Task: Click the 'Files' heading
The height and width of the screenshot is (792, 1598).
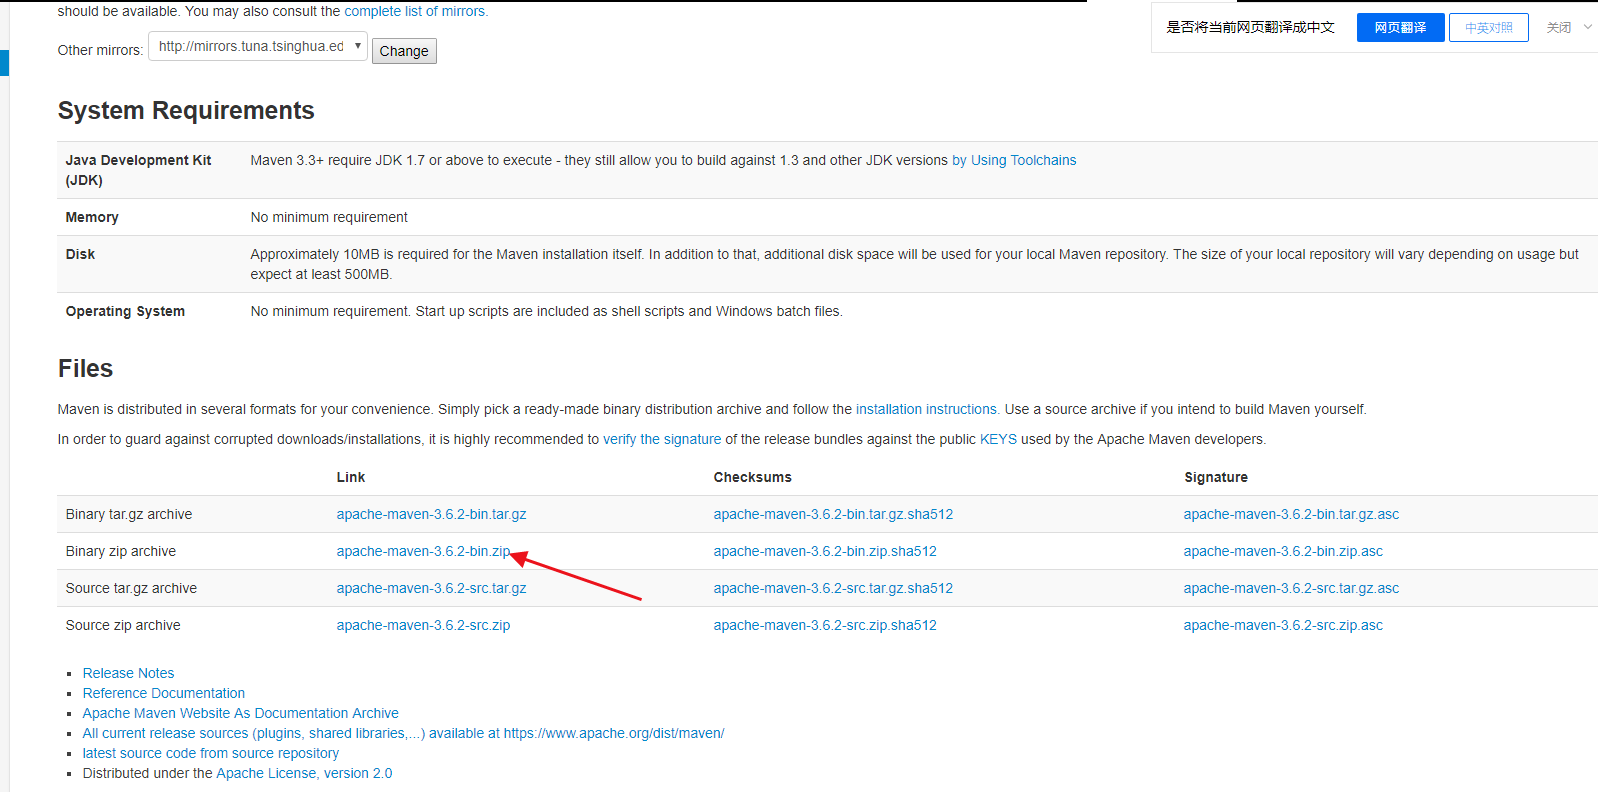Action: tap(85, 368)
